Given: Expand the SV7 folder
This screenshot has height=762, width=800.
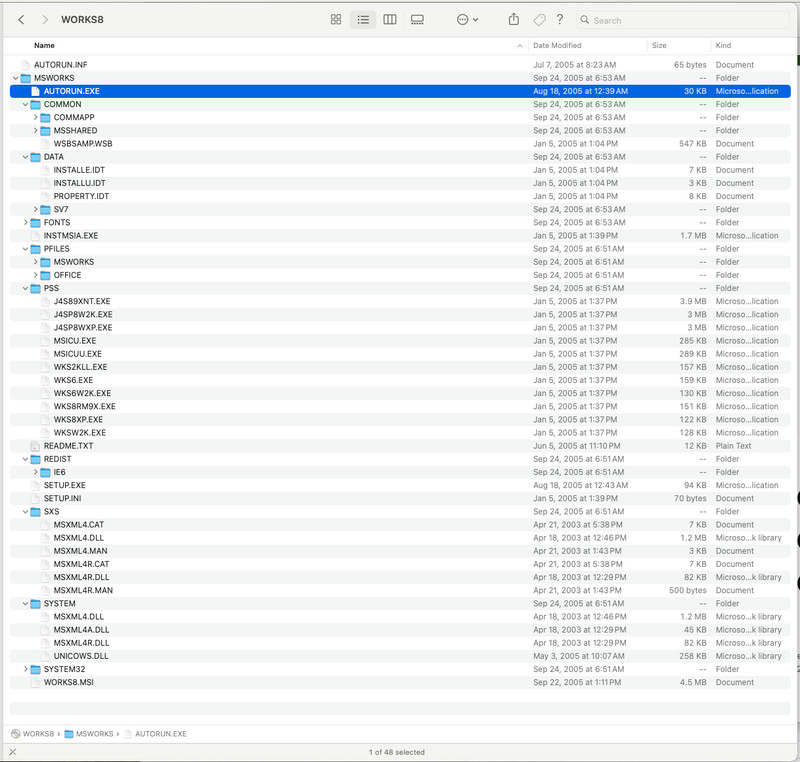Looking at the screenshot, I should point(35,210).
